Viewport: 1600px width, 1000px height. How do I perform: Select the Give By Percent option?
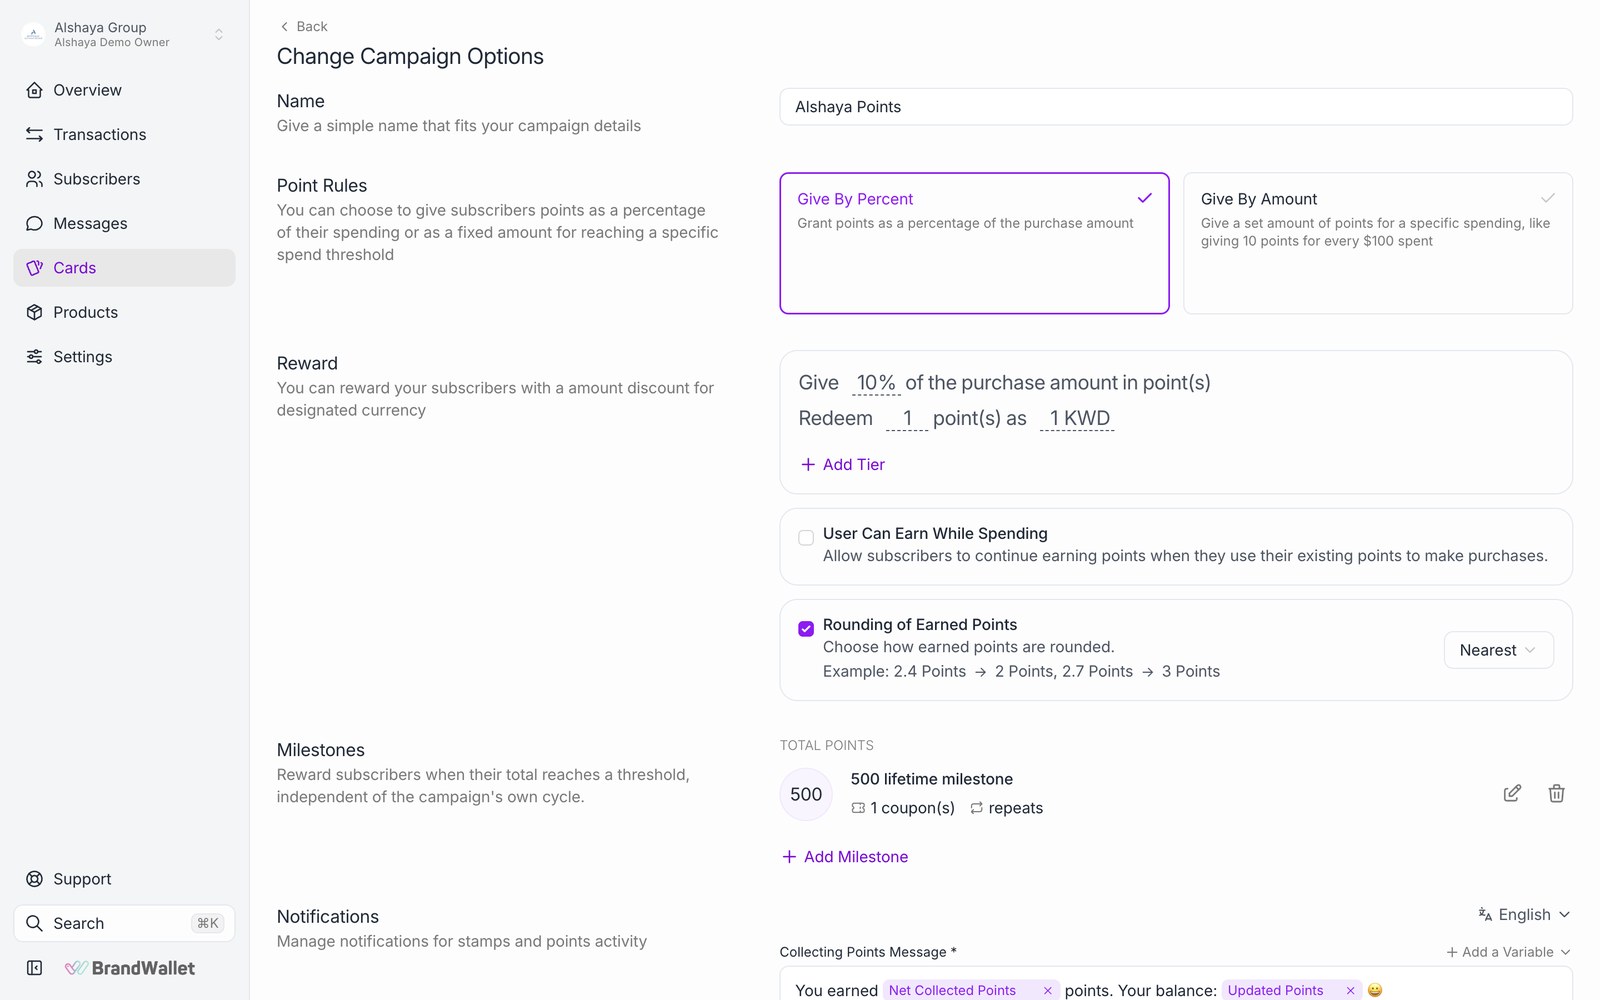click(974, 243)
